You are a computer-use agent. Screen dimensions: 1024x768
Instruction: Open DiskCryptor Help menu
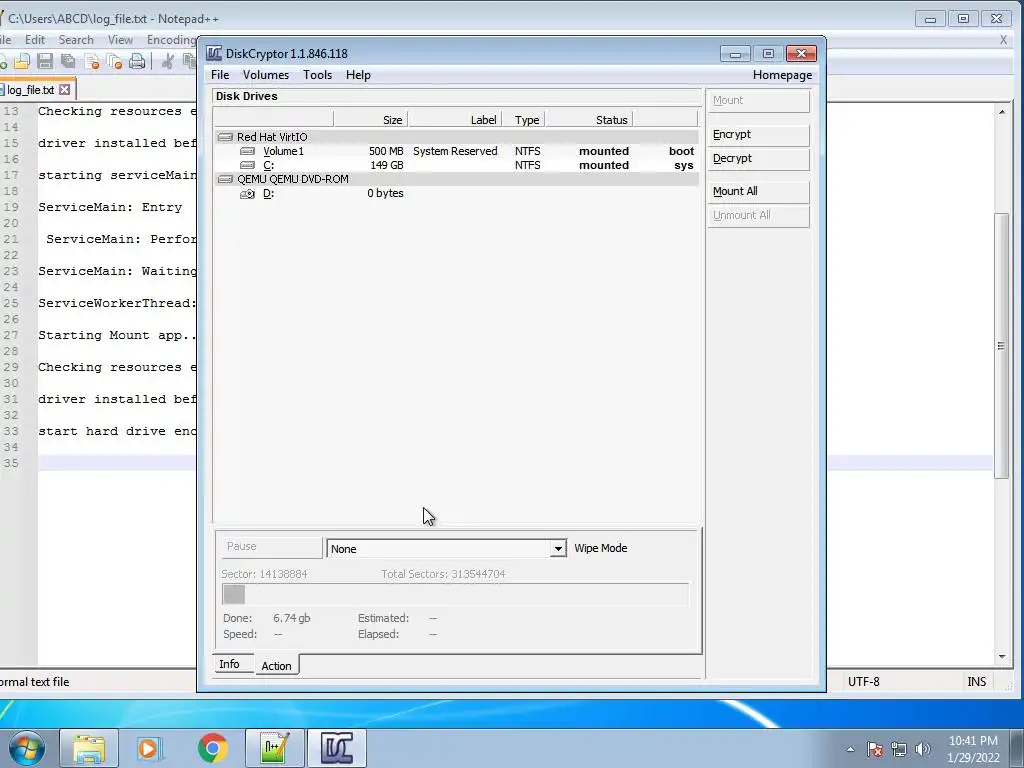coord(358,75)
